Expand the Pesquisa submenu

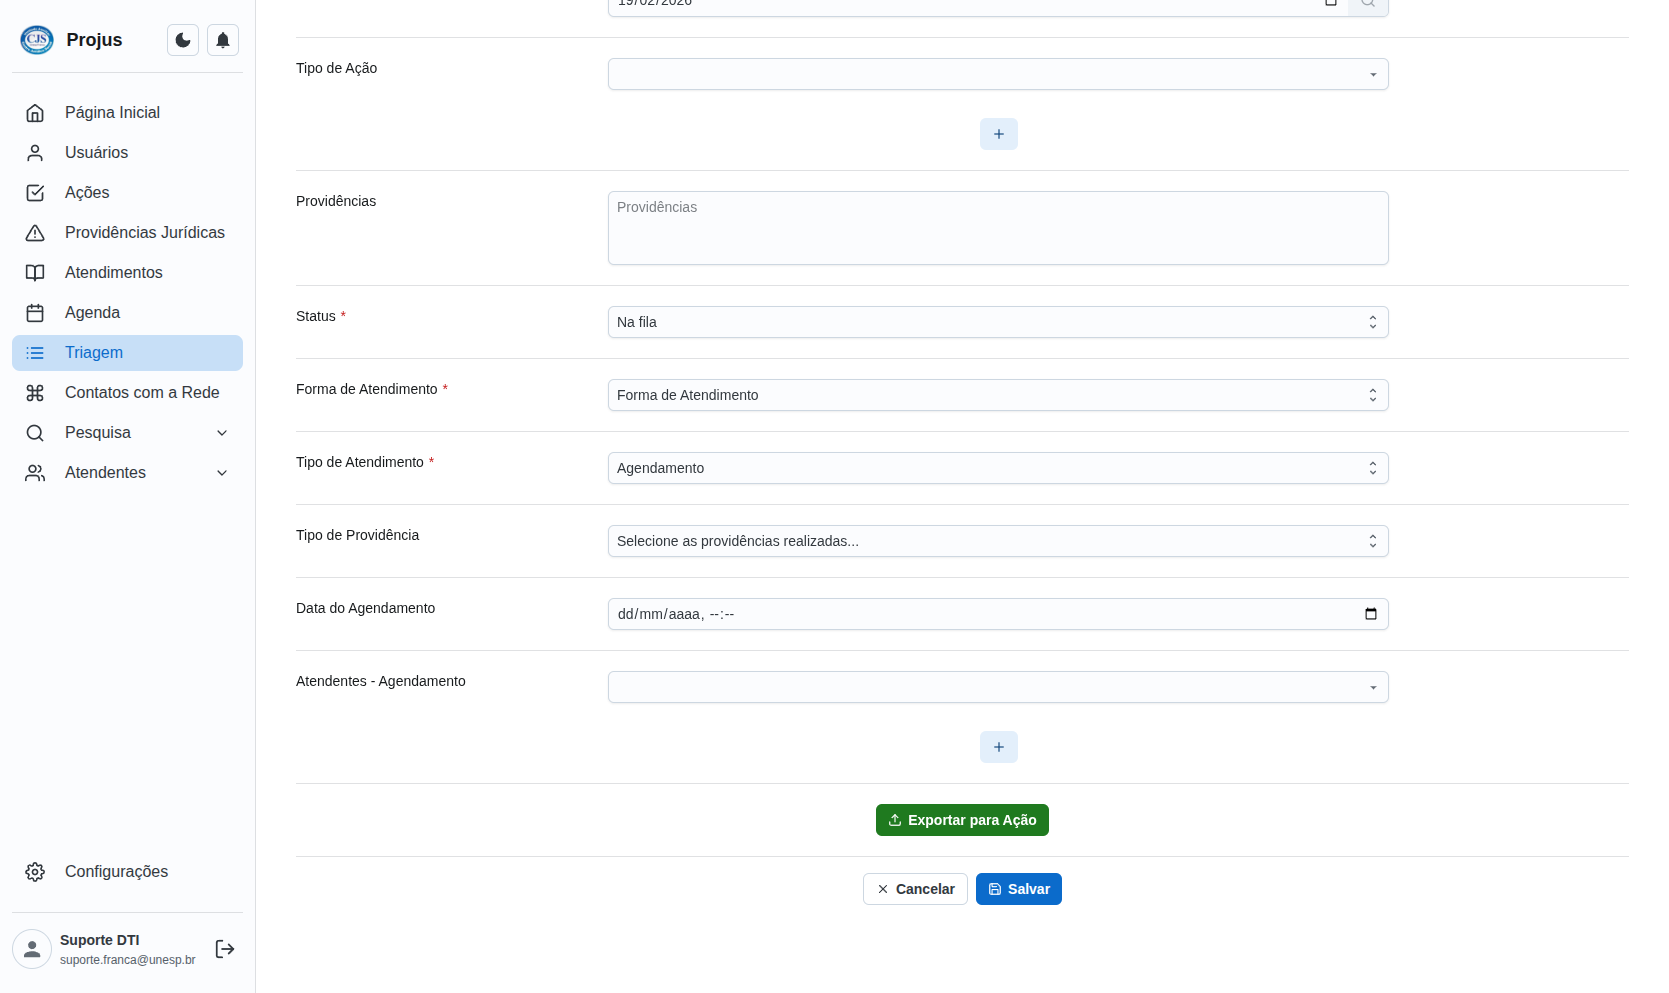(x=222, y=433)
